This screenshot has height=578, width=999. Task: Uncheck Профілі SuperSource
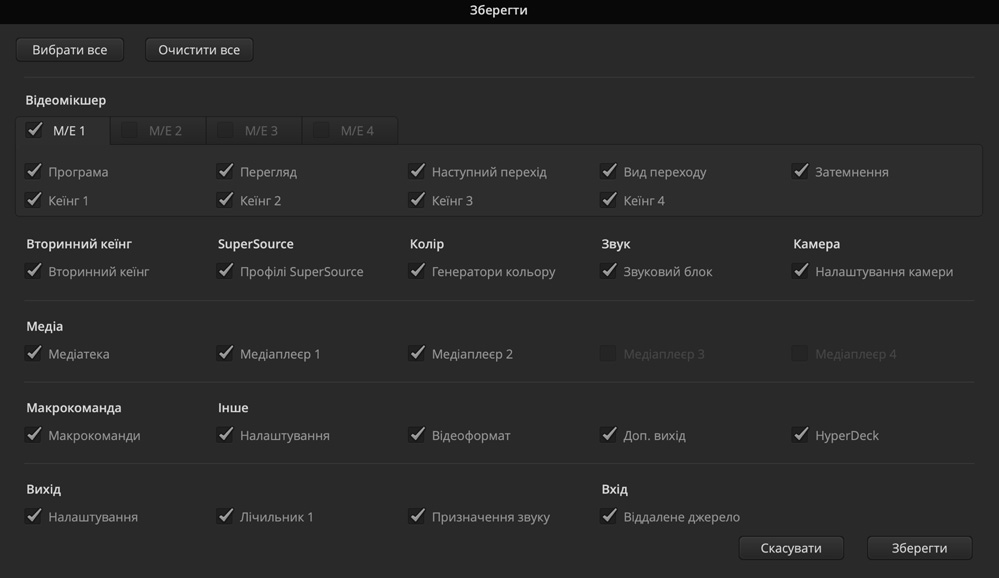(x=226, y=271)
